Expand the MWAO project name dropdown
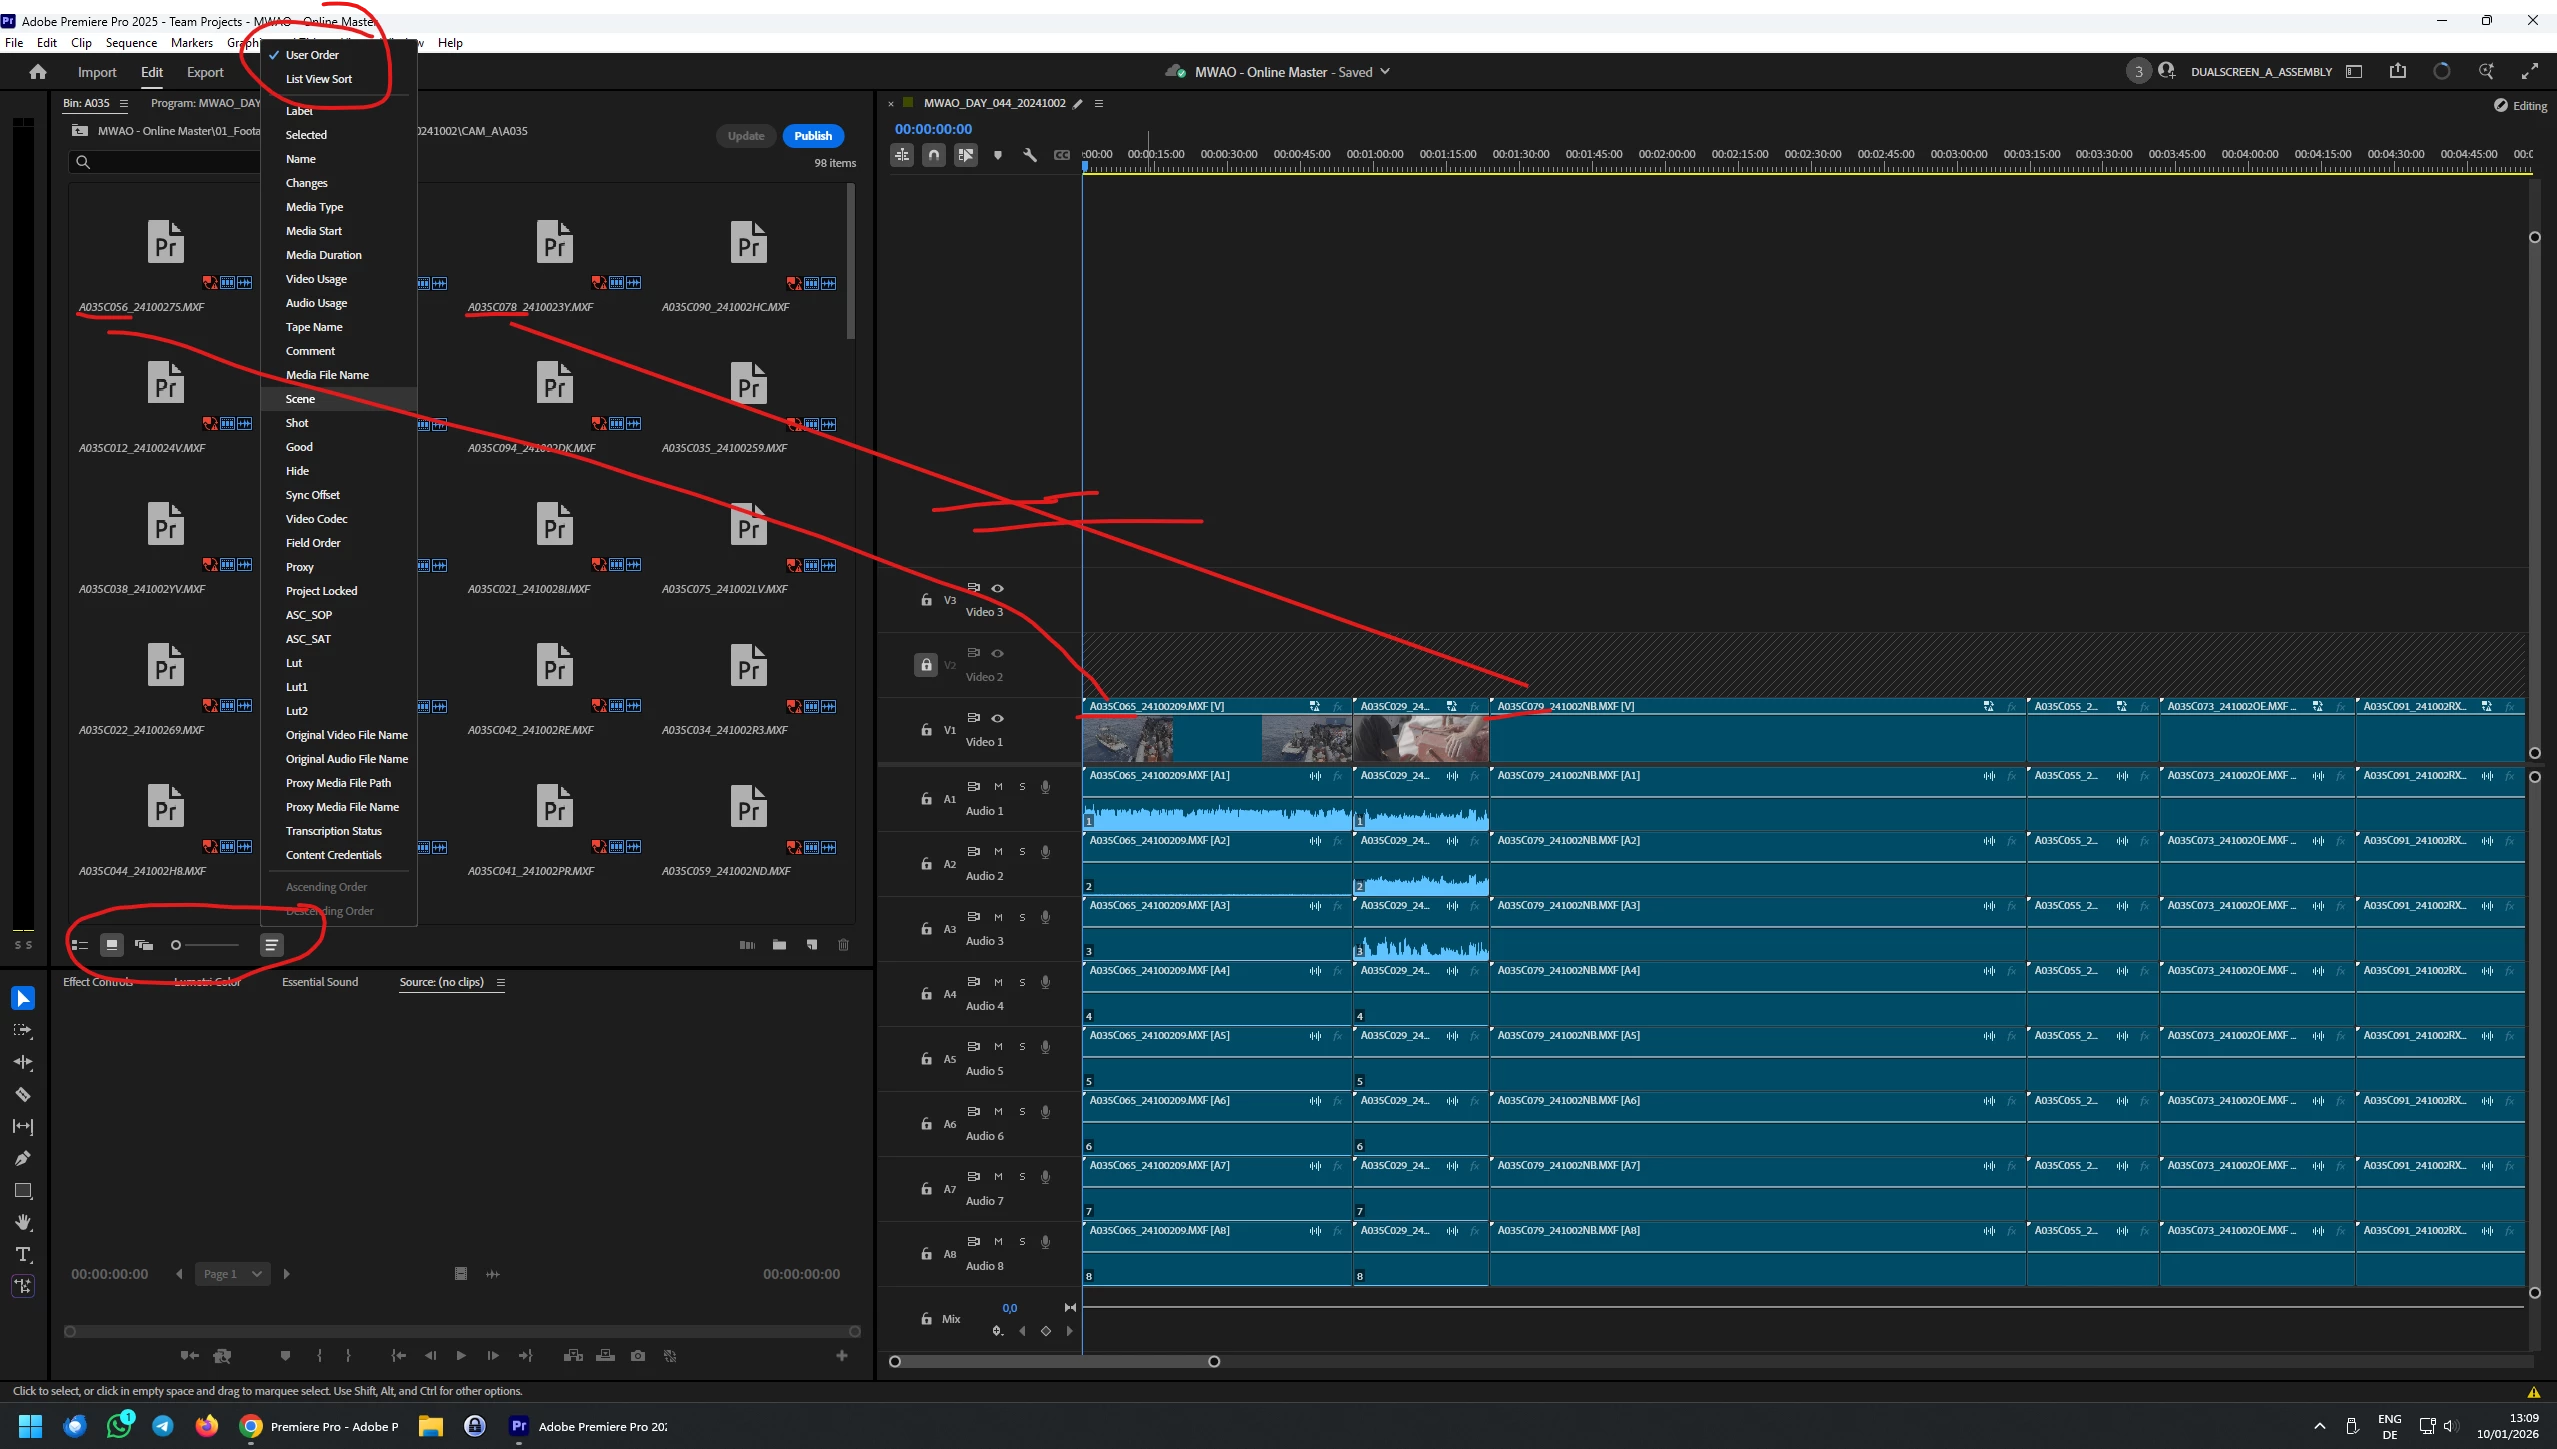This screenshot has width=2557, height=1449. pyautogui.click(x=1385, y=72)
